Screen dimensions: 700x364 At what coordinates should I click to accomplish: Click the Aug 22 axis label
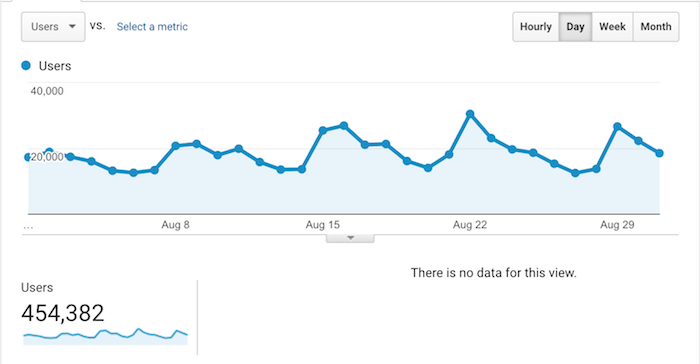(x=470, y=225)
